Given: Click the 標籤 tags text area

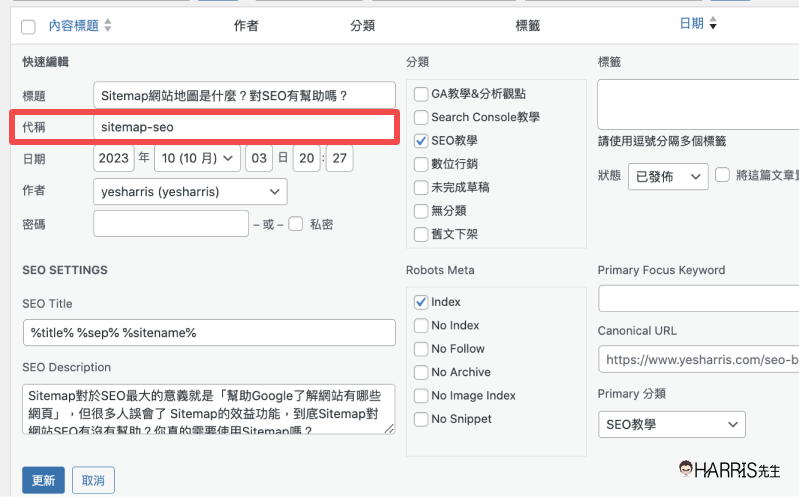Looking at the screenshot, I should click(x=699, y=104).
